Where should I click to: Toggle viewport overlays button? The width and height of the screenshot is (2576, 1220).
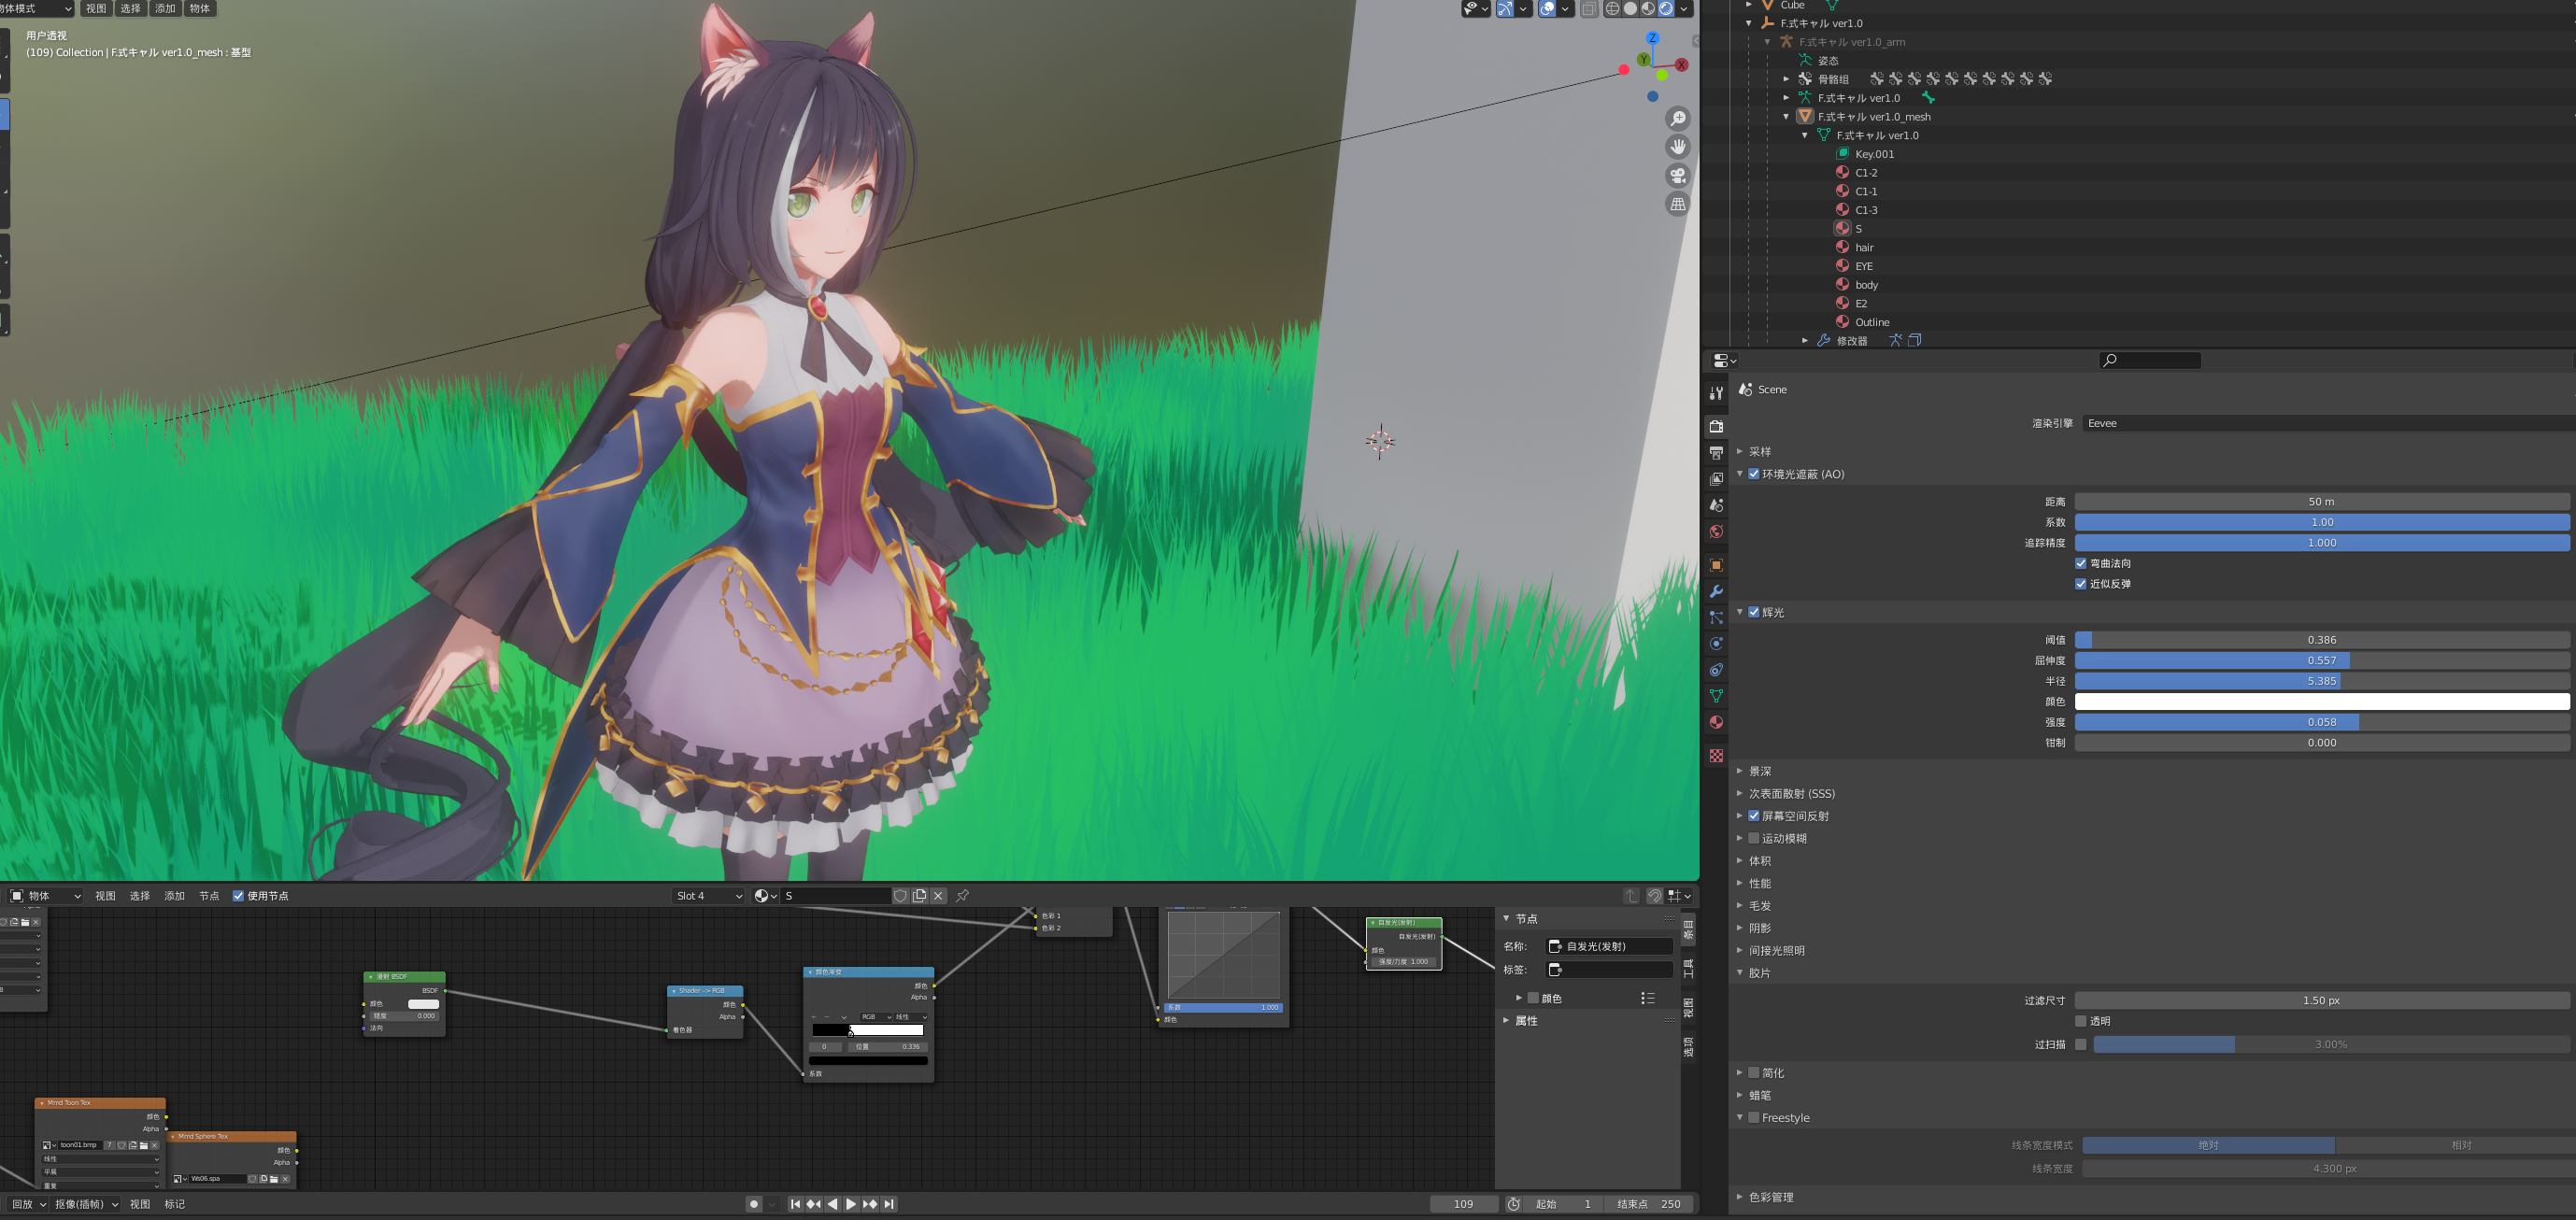click(x=1547, y=9)
